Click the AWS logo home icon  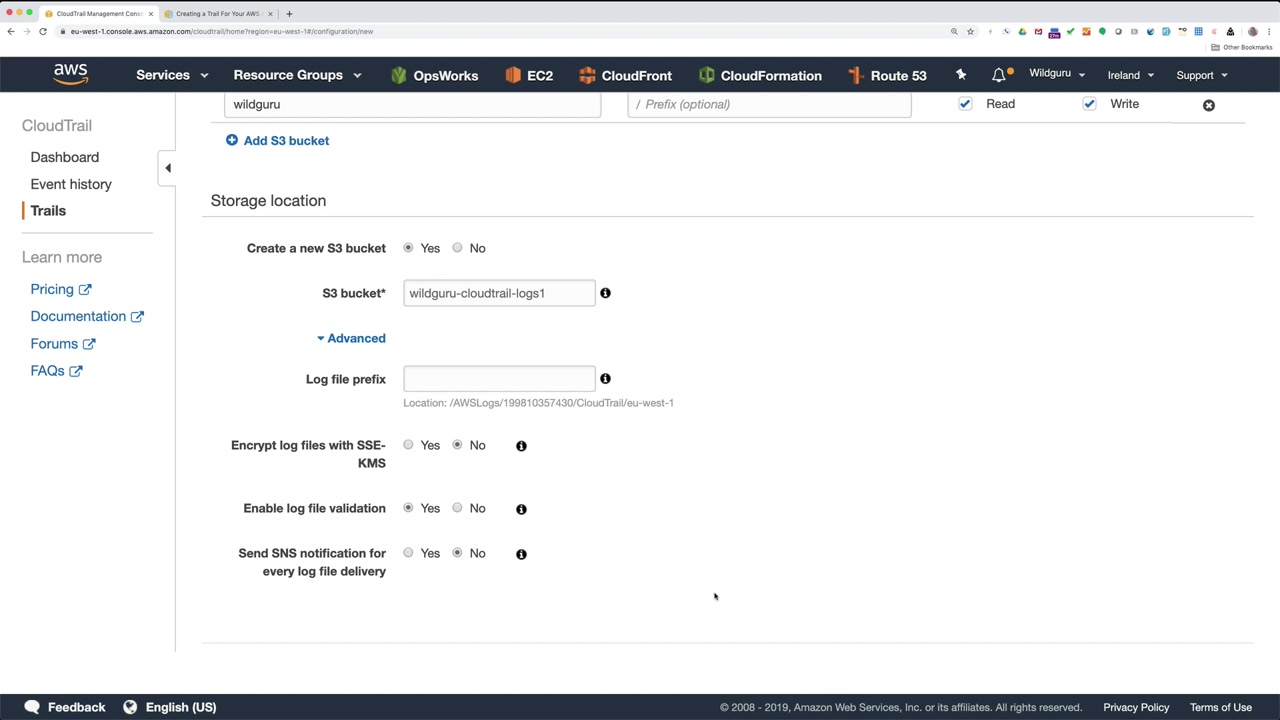click(71, 75)
